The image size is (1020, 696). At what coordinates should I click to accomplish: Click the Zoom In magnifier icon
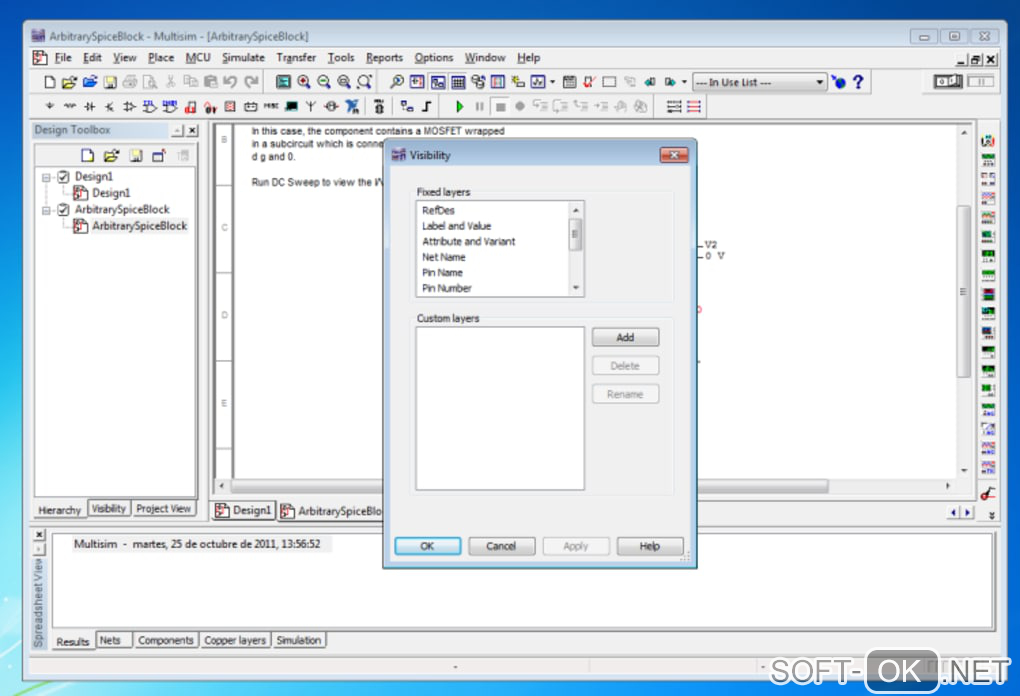tap(304, 82)
